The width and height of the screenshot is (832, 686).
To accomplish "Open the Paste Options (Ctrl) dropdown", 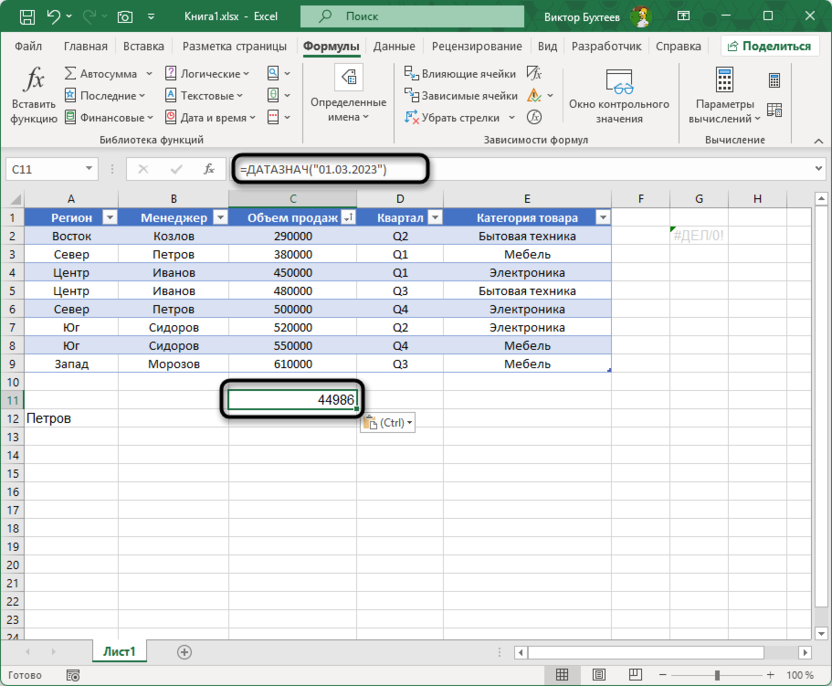I will point(387,423).
